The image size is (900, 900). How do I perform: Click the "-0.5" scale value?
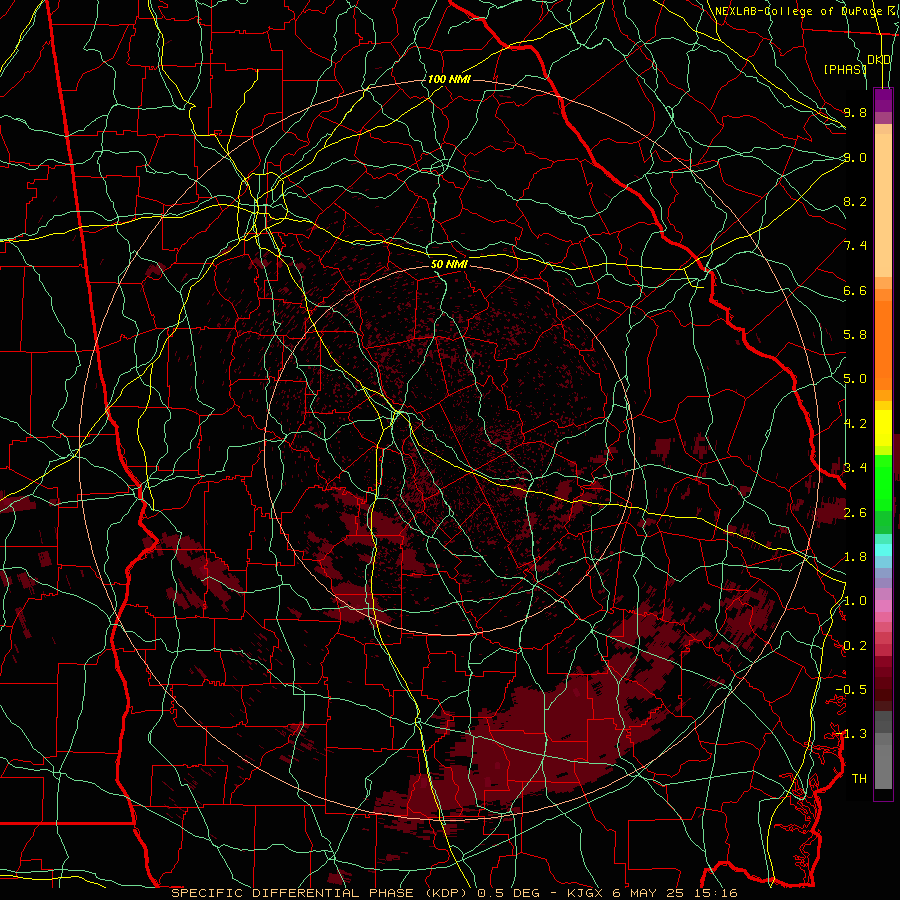[851, 689]
